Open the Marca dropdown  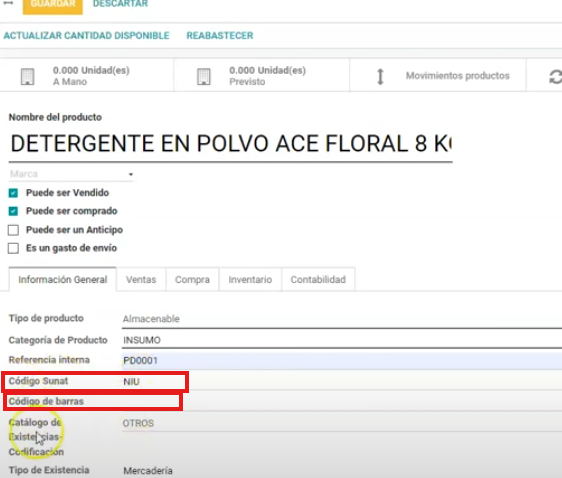point(71,174)
